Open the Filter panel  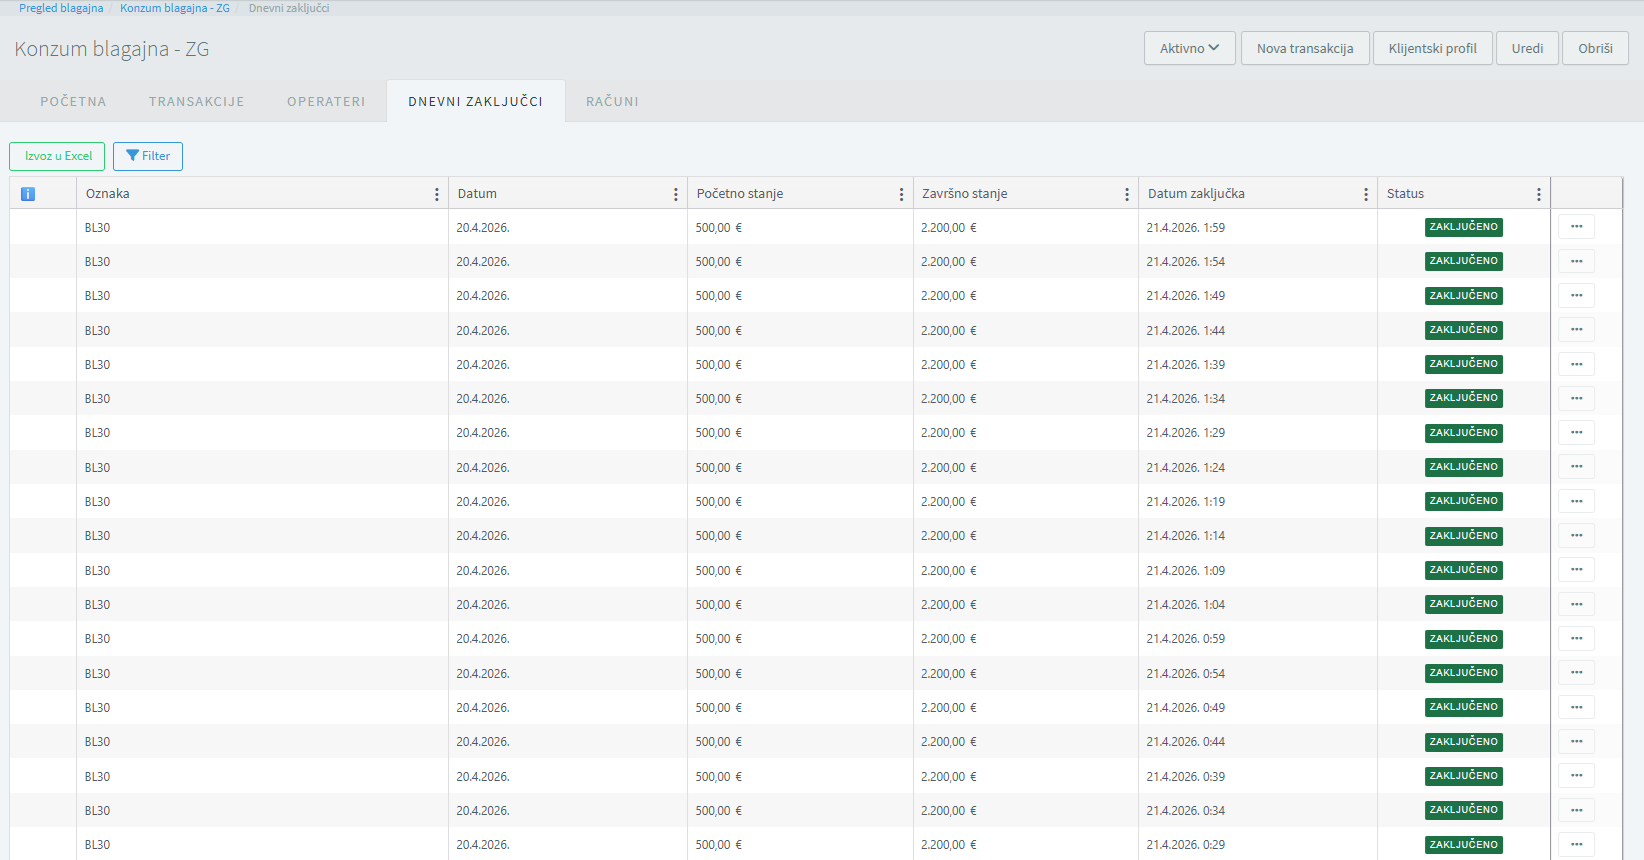coord(148,156)
